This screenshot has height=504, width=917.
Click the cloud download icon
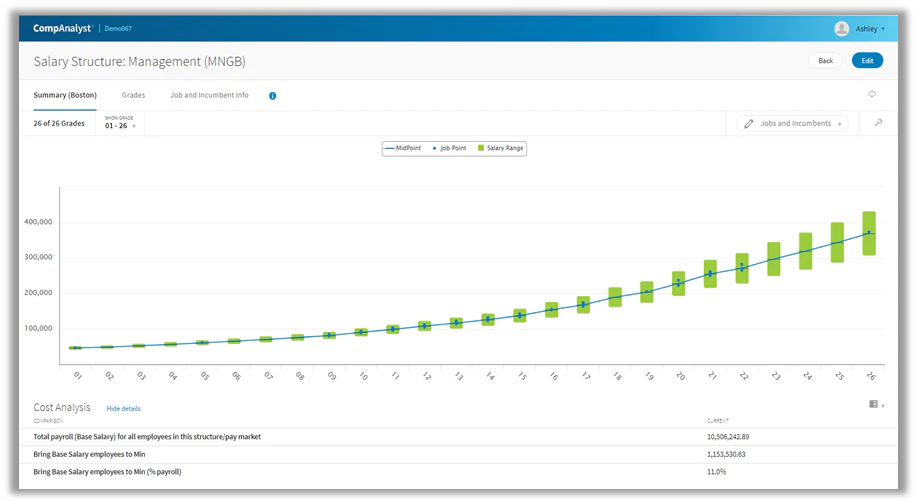click(872, 94)
